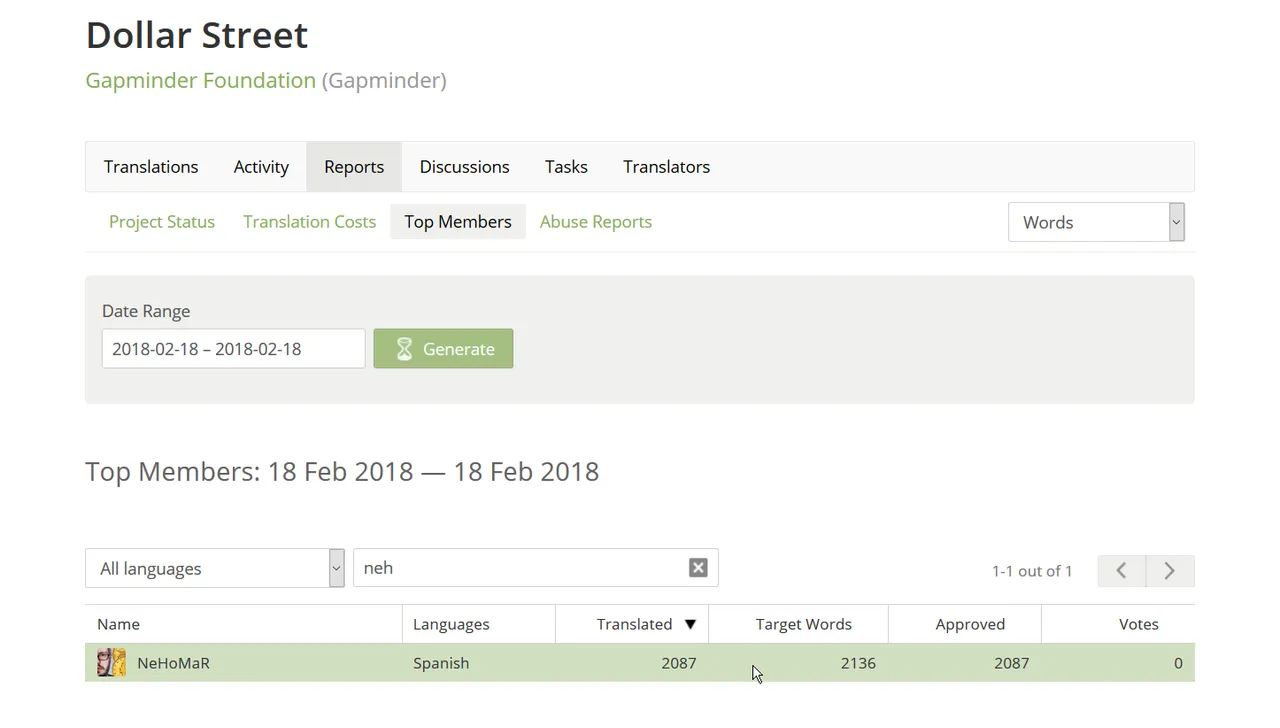Switch to the Translations tab

point(151,167)
